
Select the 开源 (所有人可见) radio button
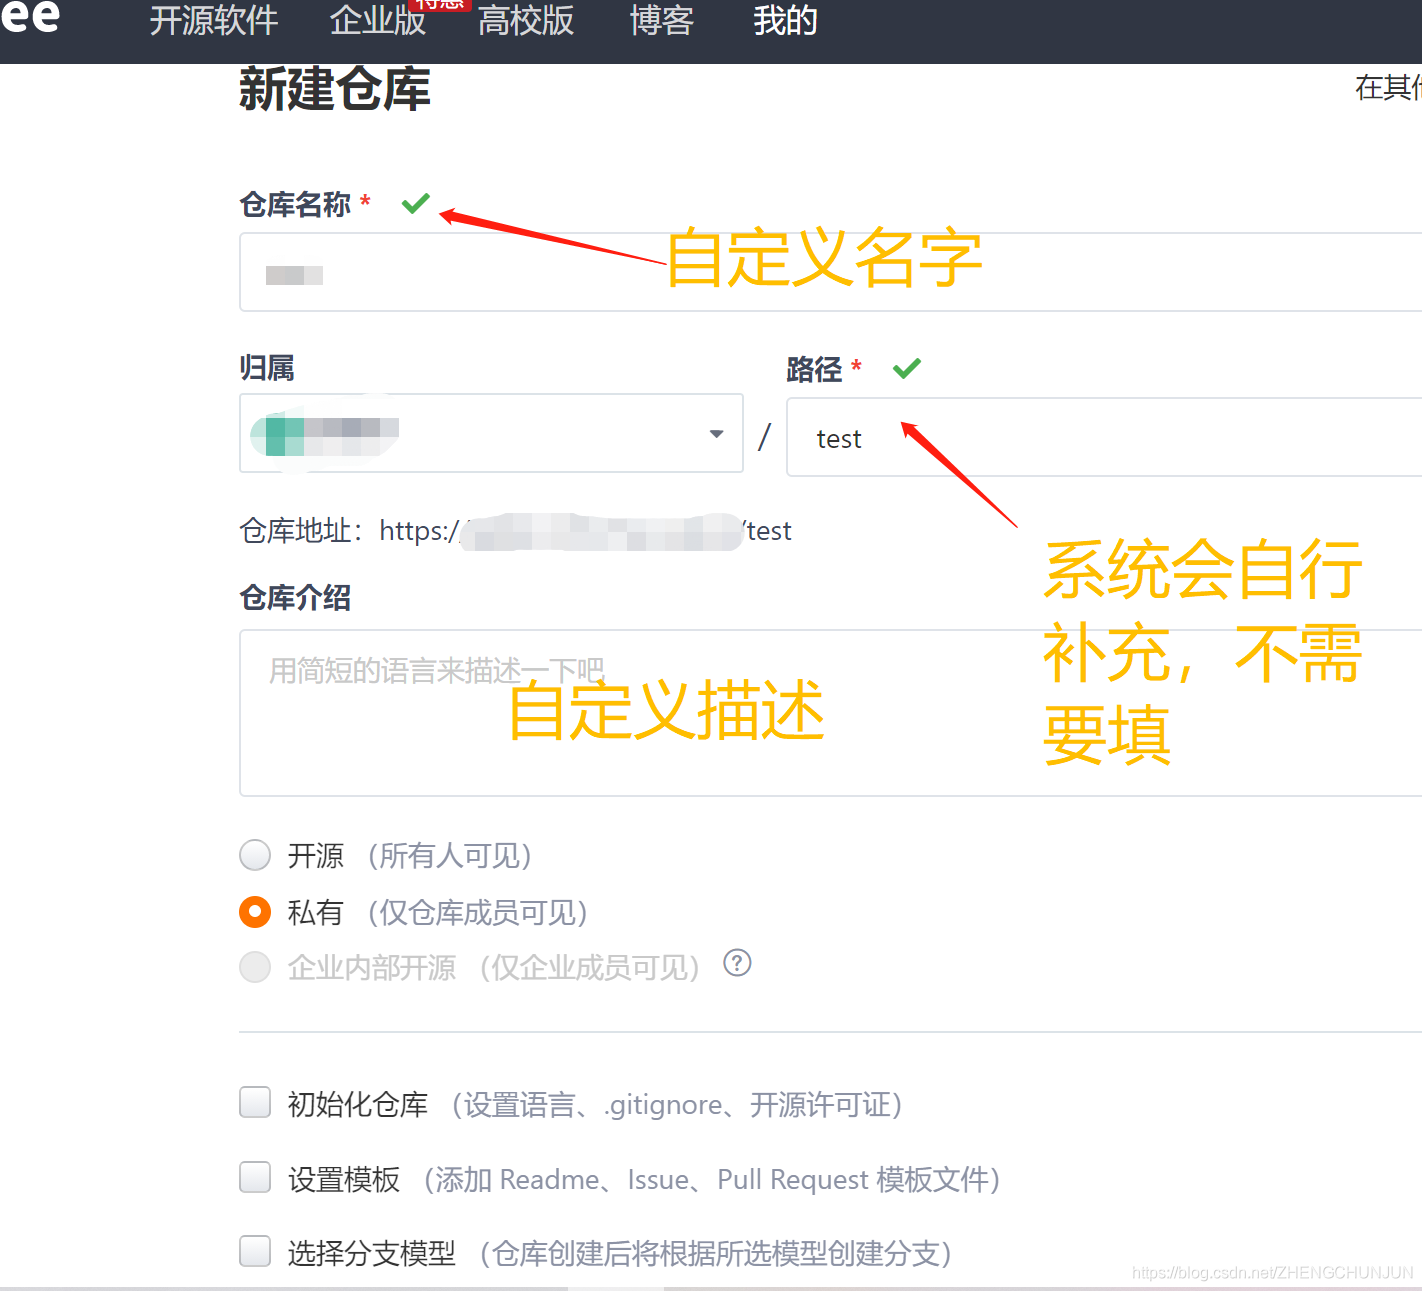pyautogui.click(x=255, y=855)
